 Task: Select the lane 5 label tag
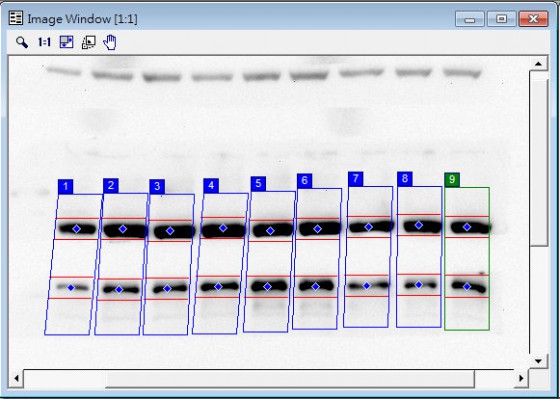click(258, 184)
